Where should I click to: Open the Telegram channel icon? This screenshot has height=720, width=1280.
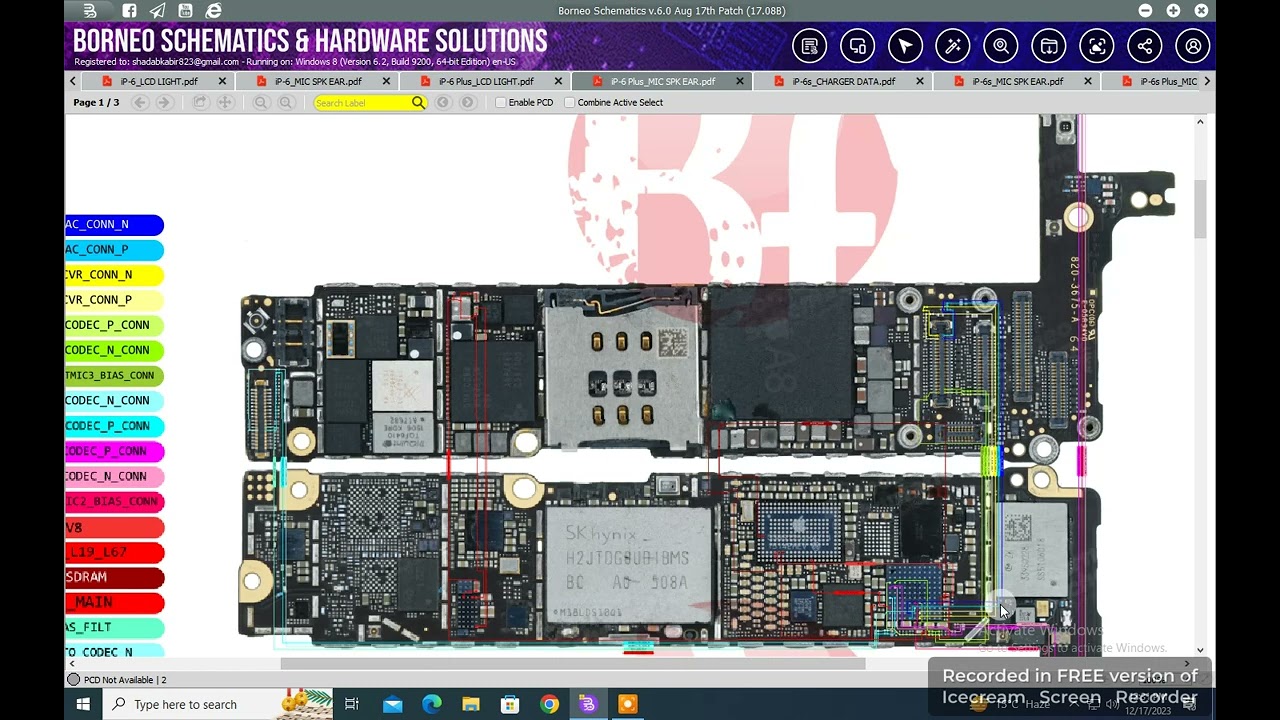(x=157, y=11)
